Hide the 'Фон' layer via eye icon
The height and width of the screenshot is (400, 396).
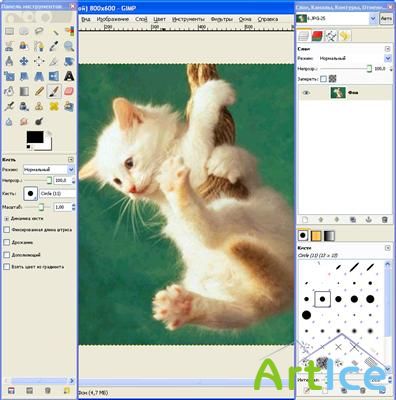coord(305,93)
